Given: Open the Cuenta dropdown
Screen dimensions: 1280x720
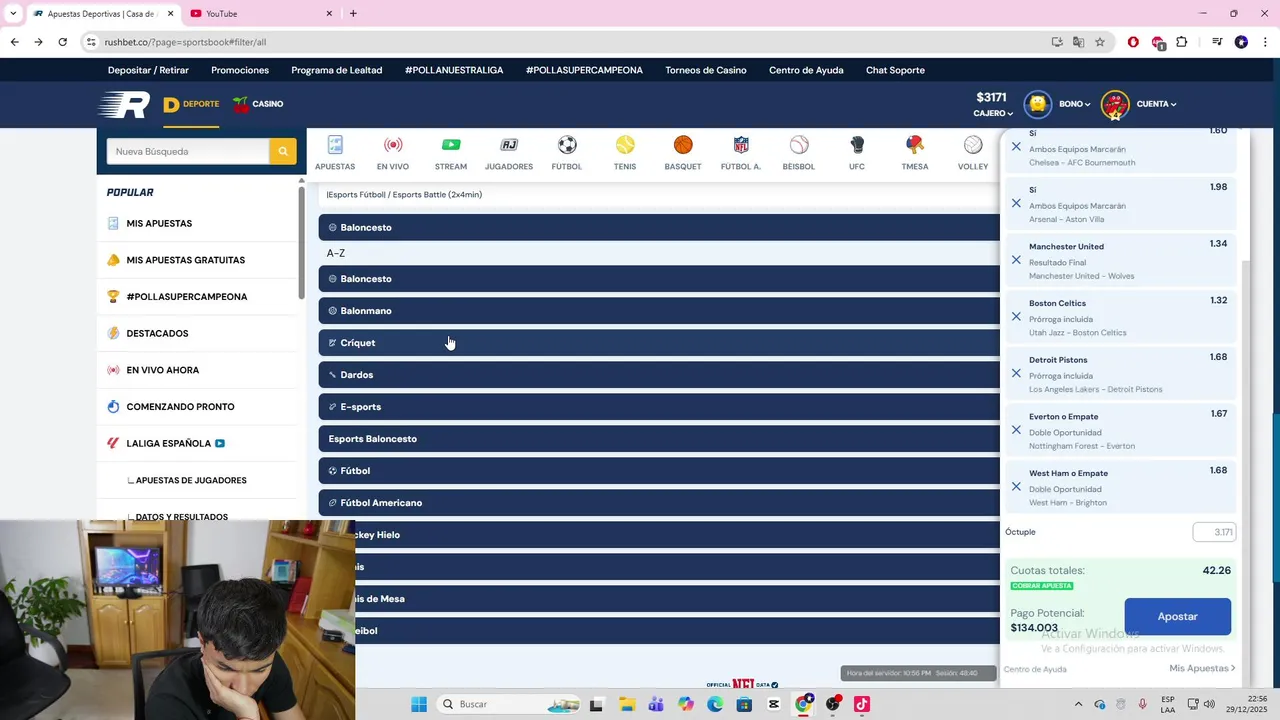Looking at the screenshot, I should [1156, 104].
